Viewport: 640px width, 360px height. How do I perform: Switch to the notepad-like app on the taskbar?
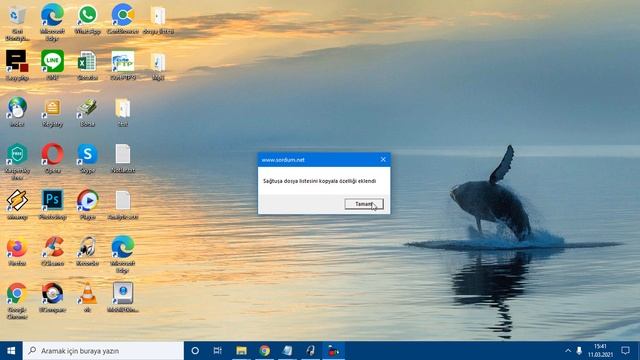tap(287, 351)
